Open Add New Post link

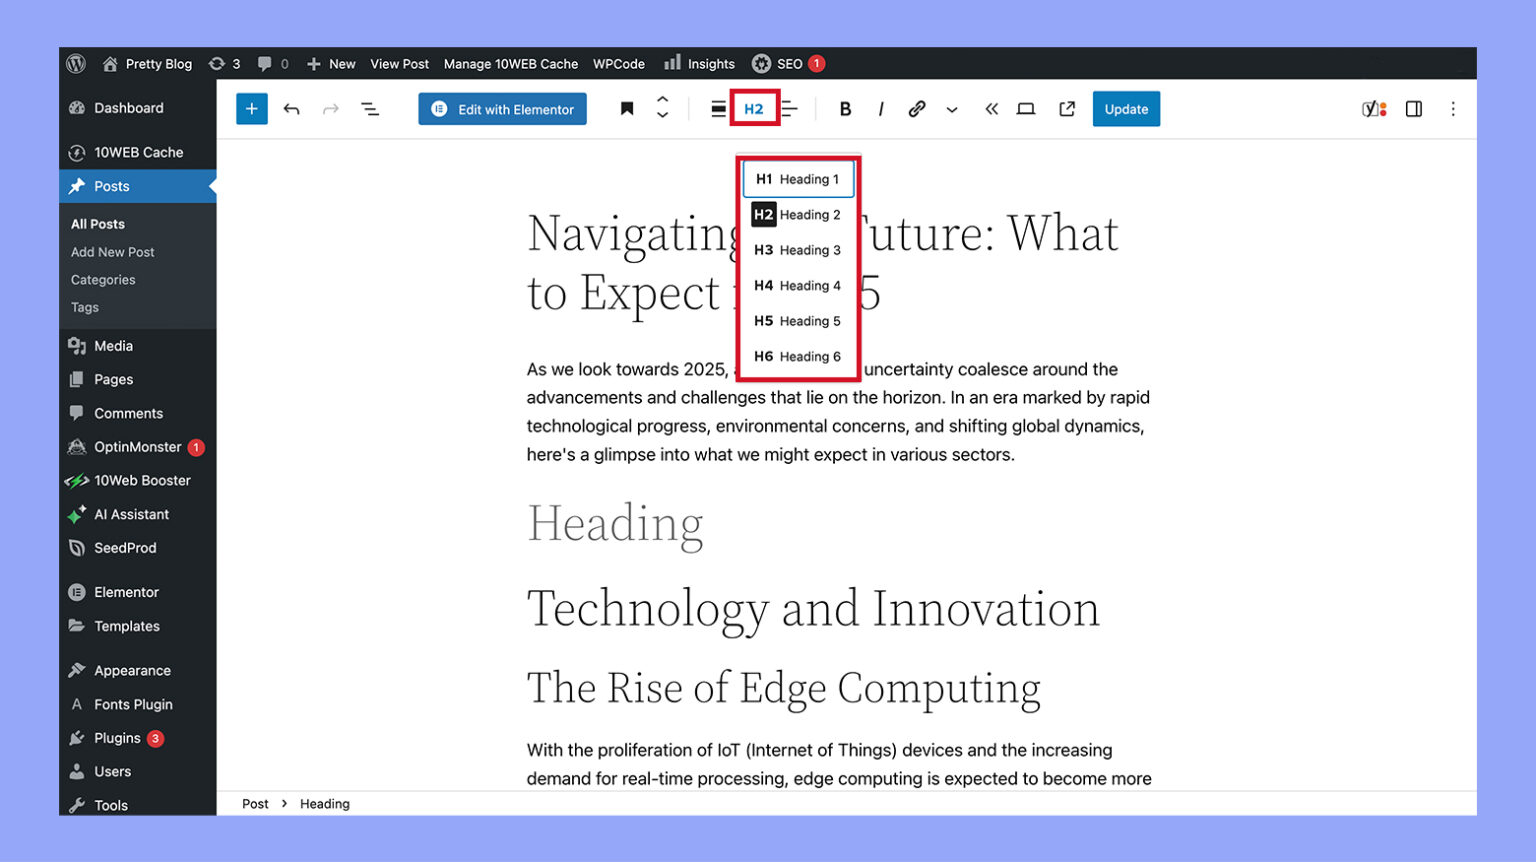pos(112,252)
